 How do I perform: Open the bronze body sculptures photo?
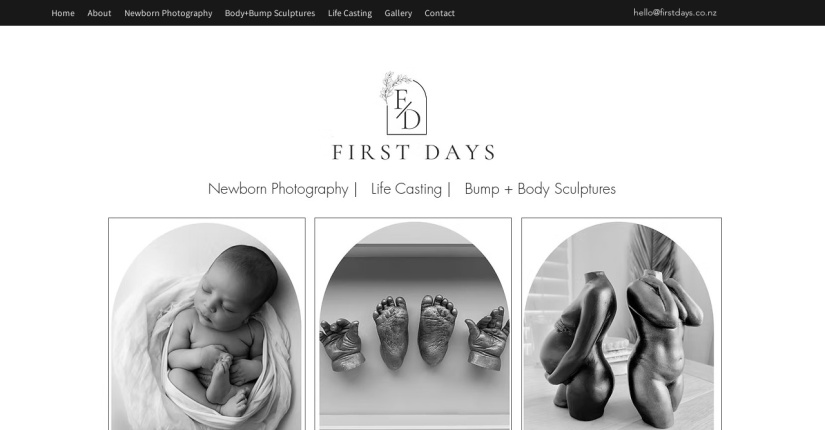pos(621,324)
